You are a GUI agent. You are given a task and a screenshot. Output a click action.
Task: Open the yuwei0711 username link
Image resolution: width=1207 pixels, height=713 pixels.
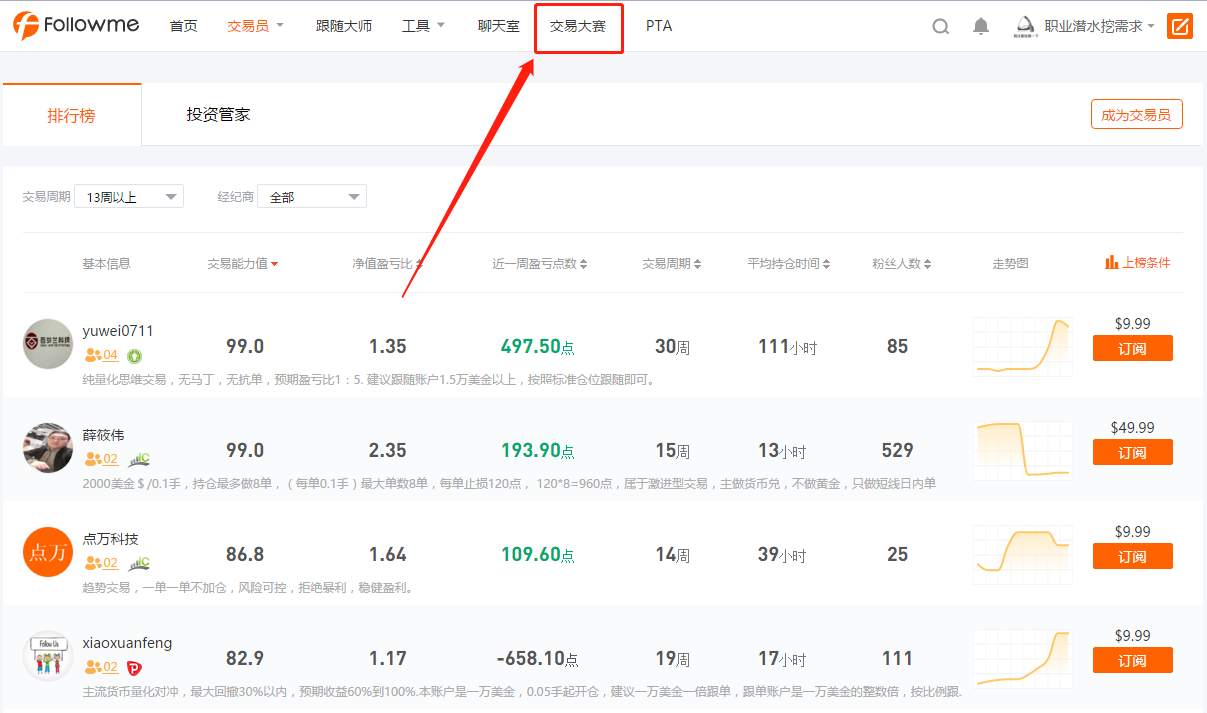tap(118, 331)
